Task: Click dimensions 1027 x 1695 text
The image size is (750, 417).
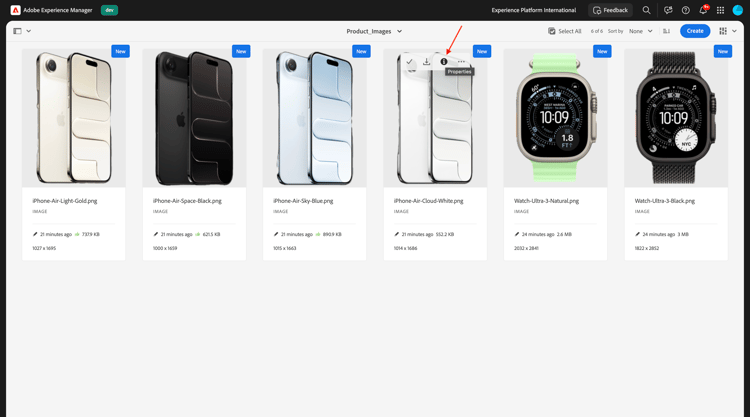Action: point(44,248)
